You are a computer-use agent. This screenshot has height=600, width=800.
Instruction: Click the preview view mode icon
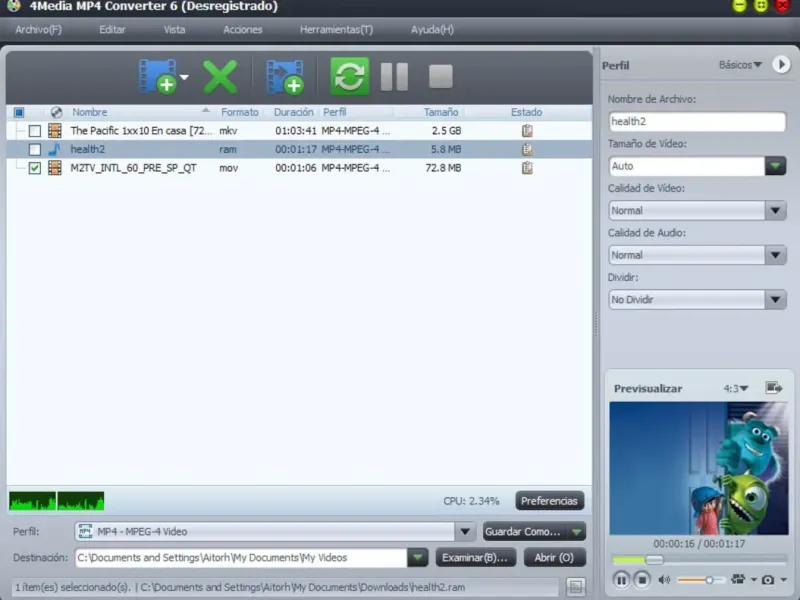(738, 580)
